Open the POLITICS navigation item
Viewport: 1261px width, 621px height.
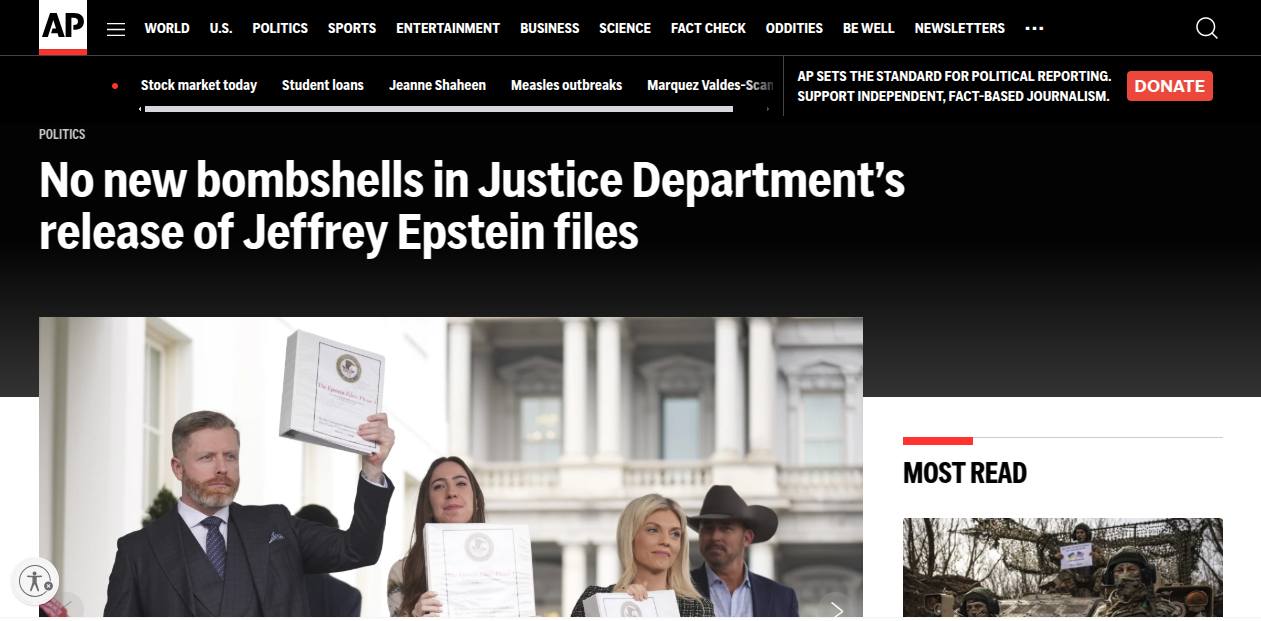tap(280, 28)
